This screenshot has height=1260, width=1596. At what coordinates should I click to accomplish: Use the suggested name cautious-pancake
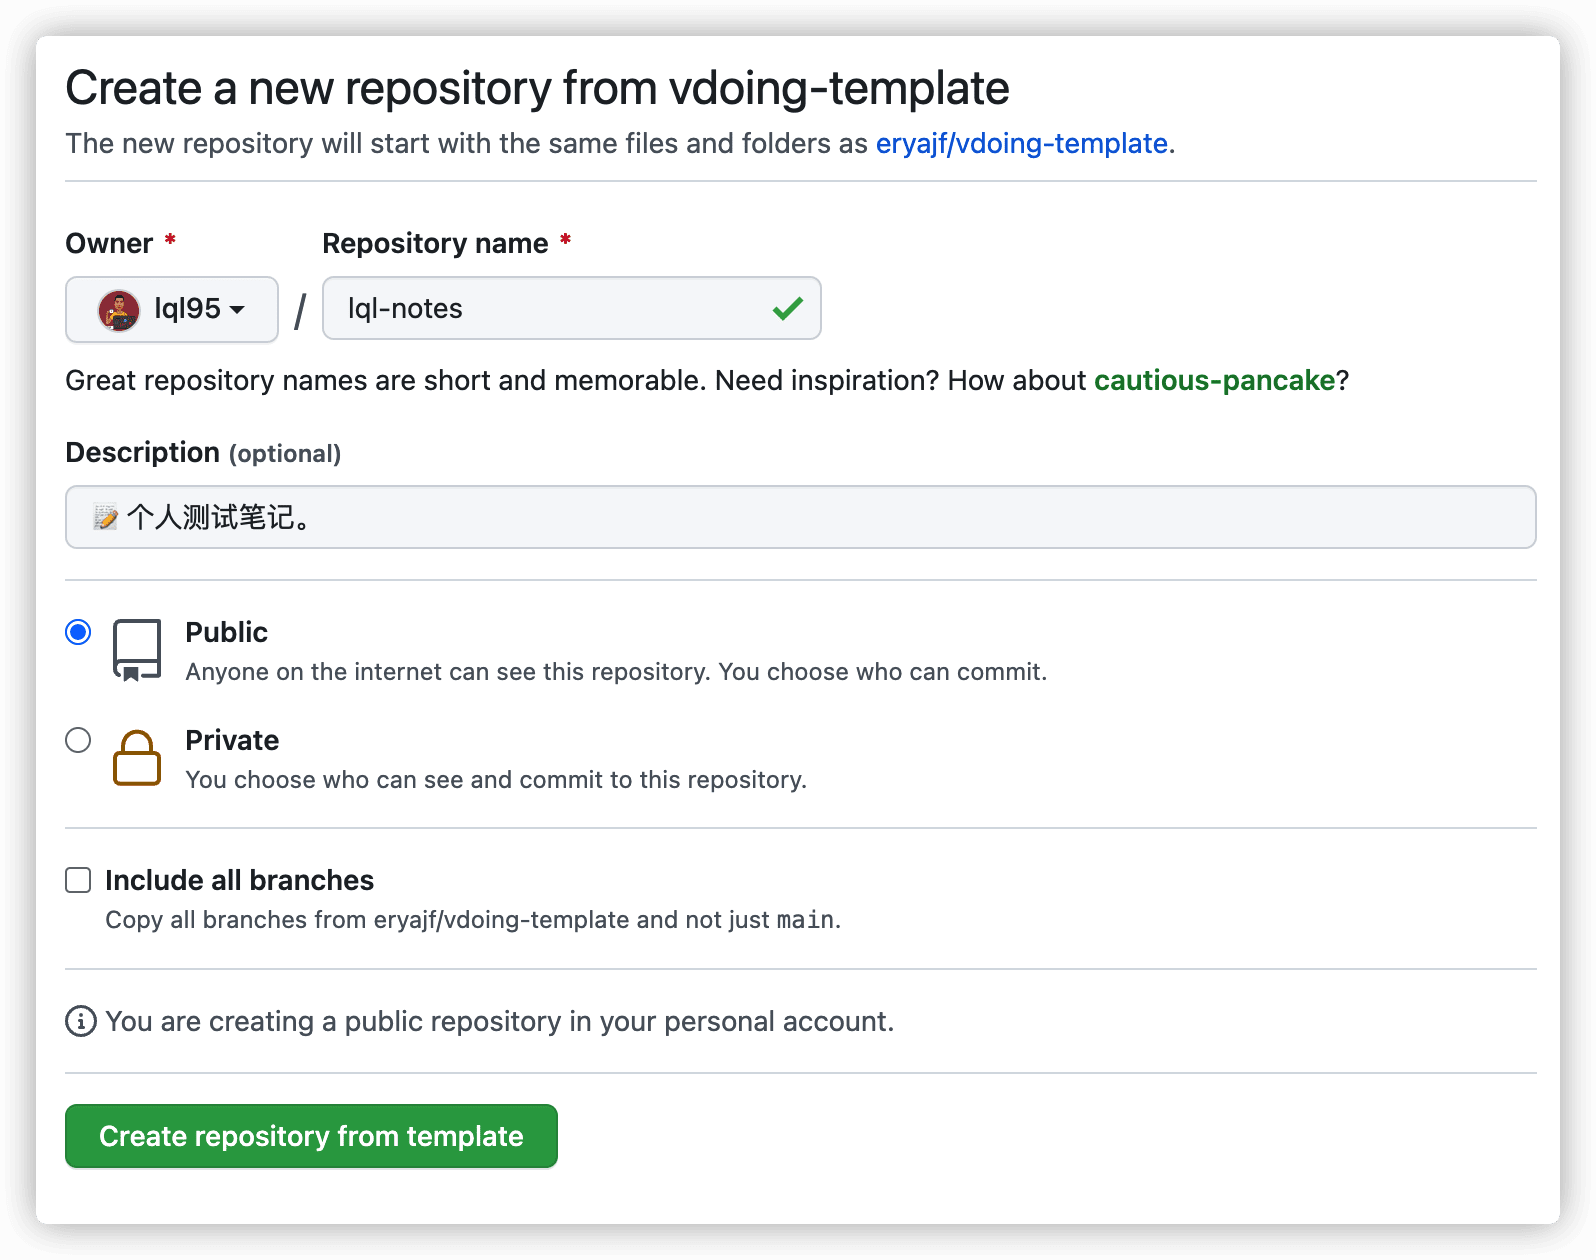pyautogui.click(x=1215, y=380)
